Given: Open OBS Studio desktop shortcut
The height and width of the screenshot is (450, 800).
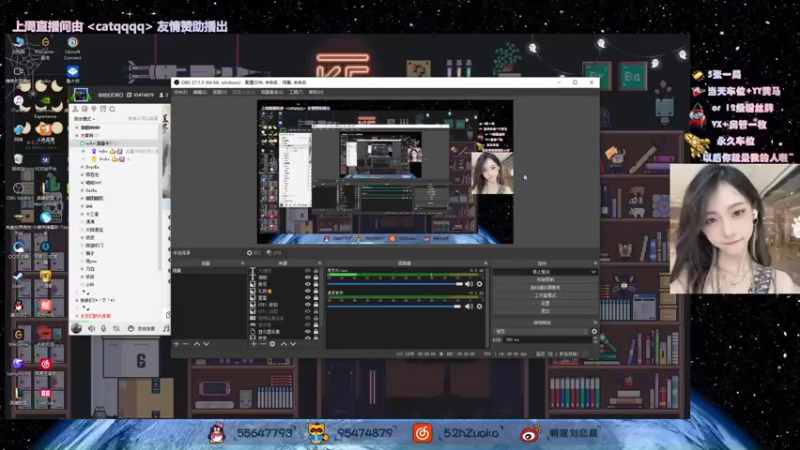Looking at the screenshot, I should coord(19,191).
